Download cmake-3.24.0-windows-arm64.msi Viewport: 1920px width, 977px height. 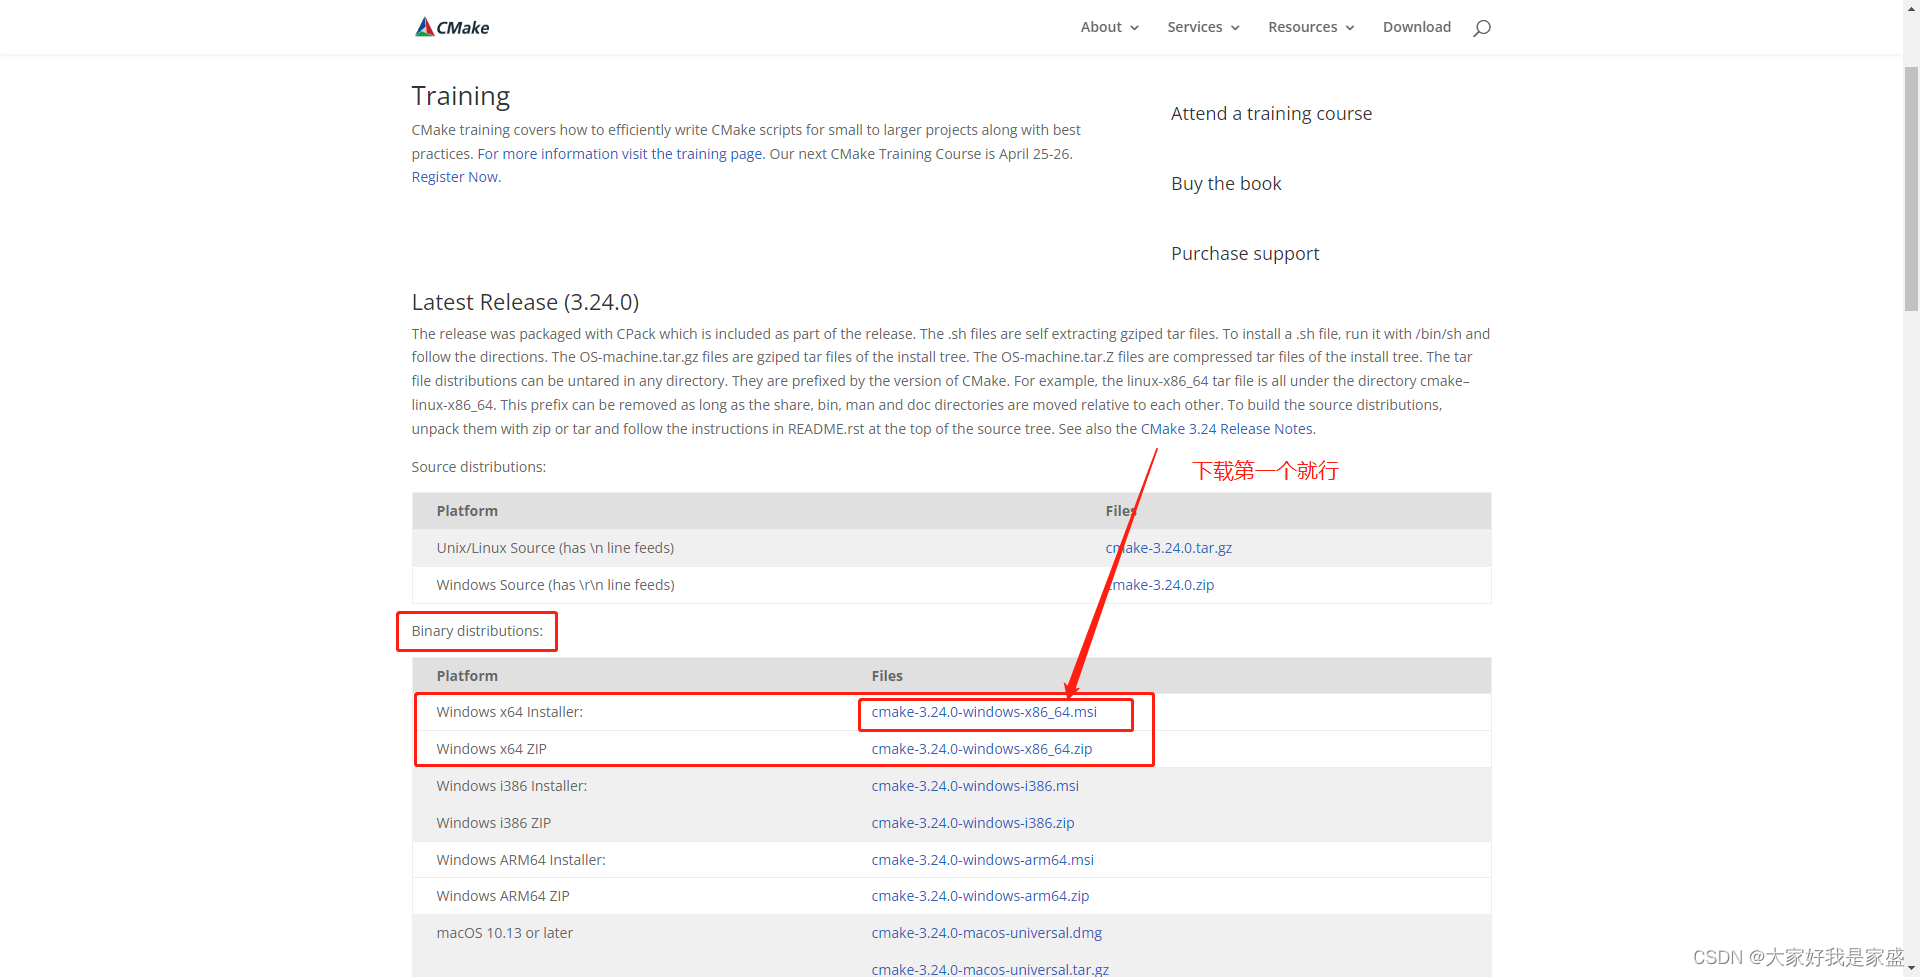982,860
